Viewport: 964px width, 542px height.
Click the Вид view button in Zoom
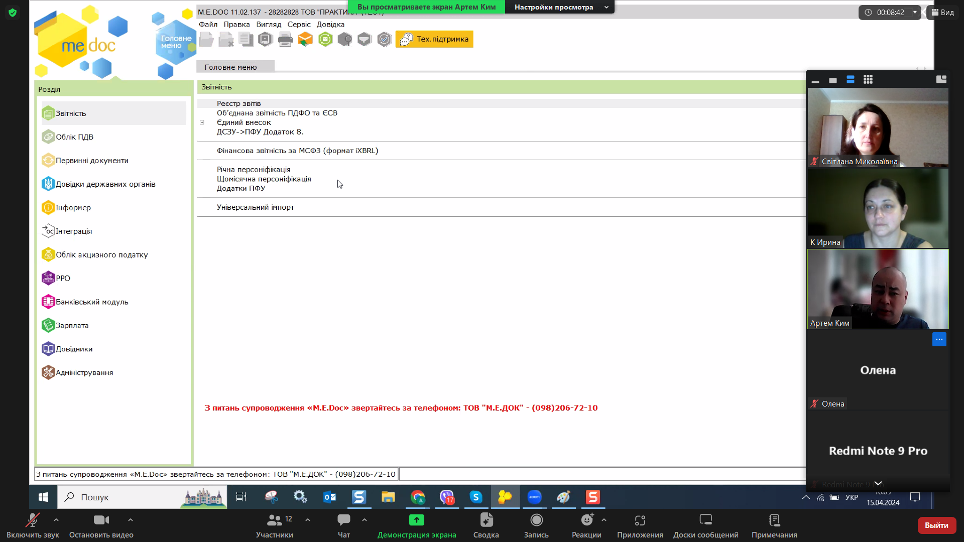click(943, 12)
